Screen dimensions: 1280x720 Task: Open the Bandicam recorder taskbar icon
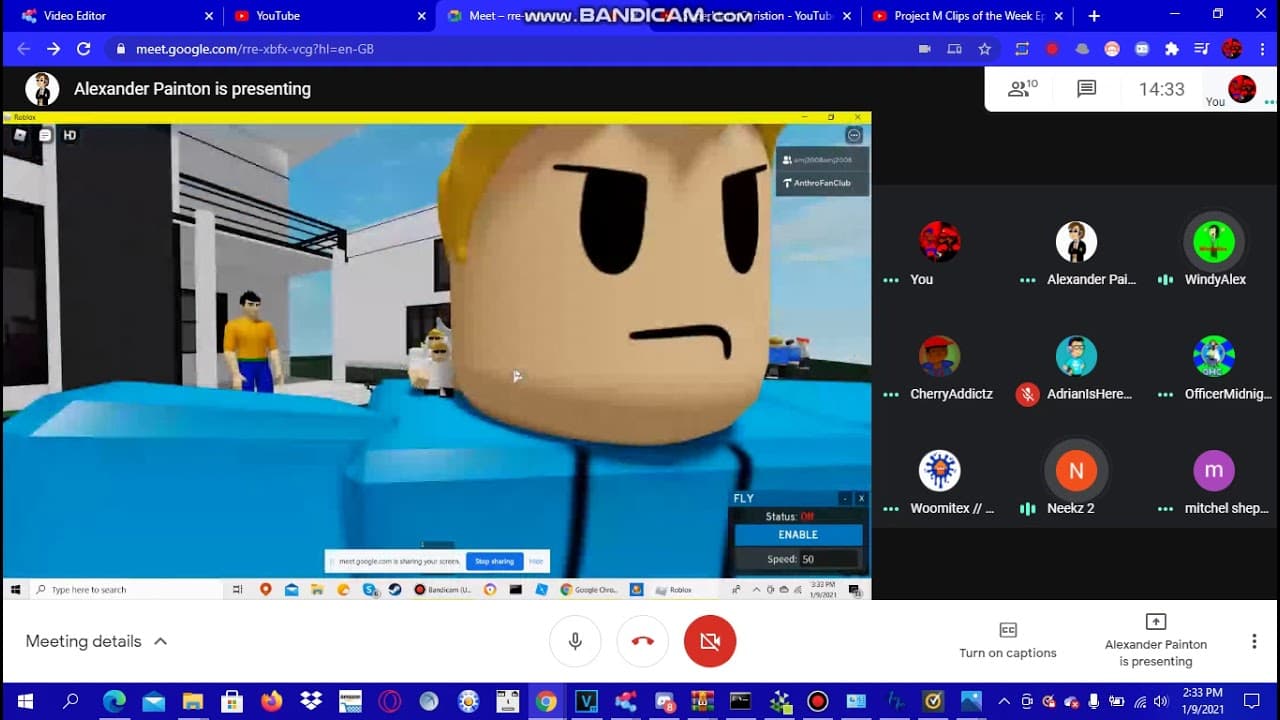818,701
